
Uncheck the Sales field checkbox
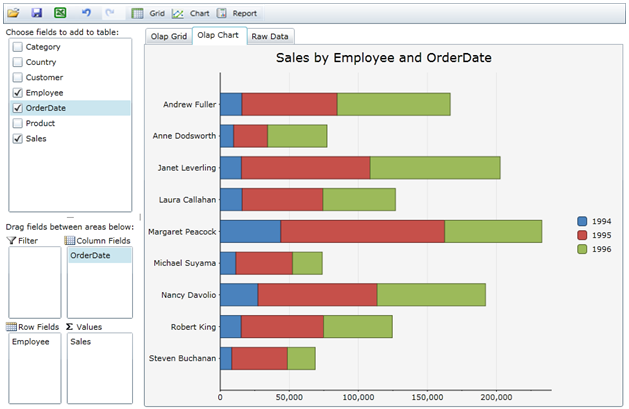pyautogui.click(x=17, y=139)
